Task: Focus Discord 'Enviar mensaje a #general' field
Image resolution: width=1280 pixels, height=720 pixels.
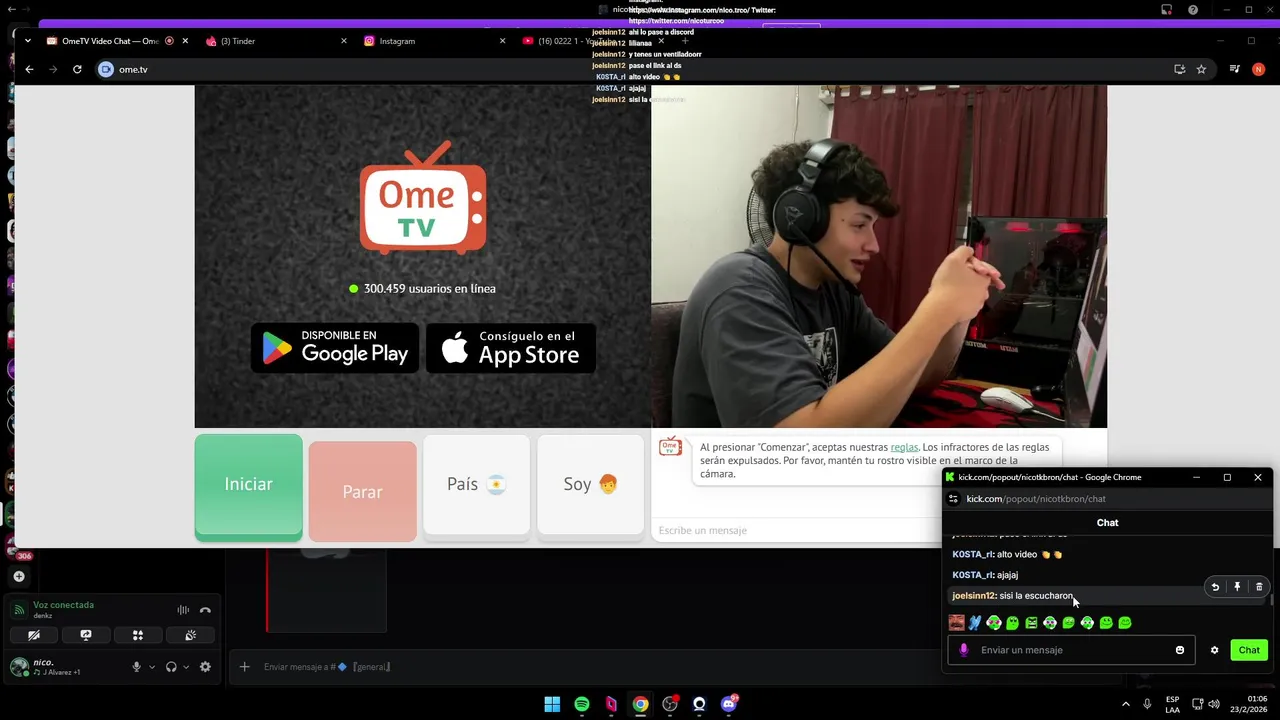Action: 590,667
